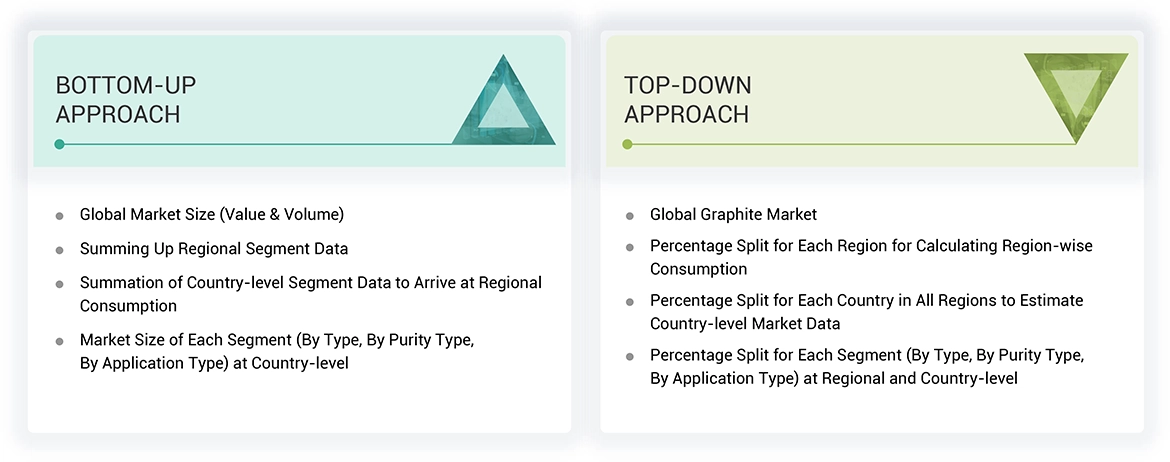The width and height of the screenshot is (1170, 462).
Task: Click the green dot under Top-Down heading
Action: [627, 144]
